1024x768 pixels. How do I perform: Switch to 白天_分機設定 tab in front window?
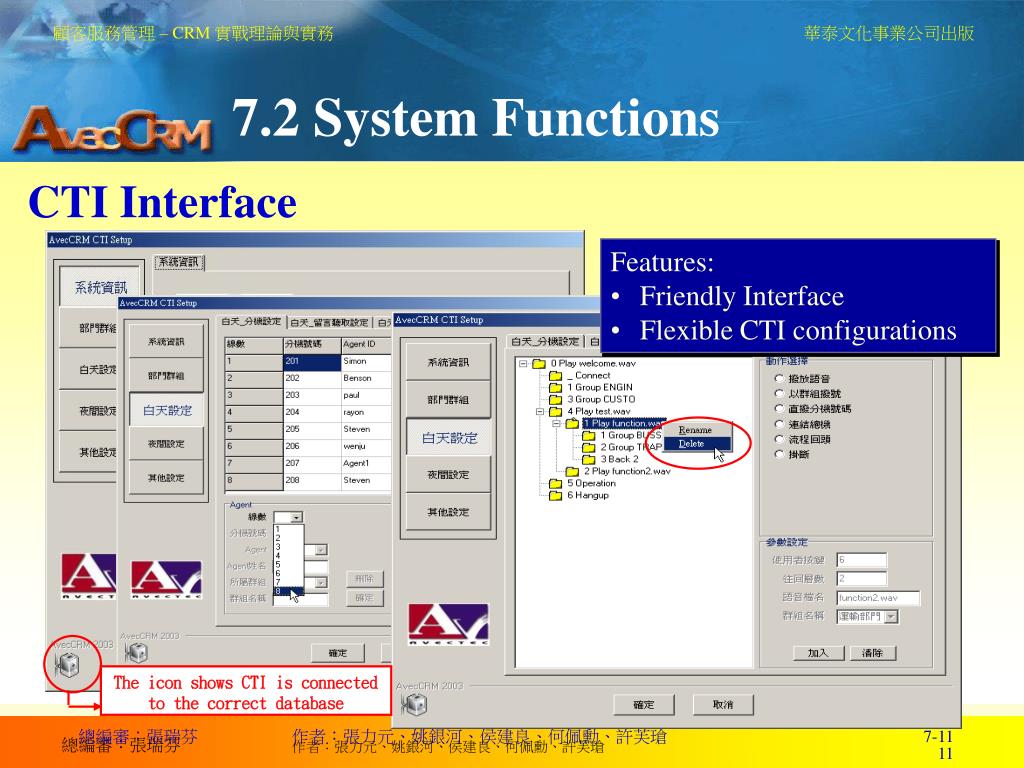545,341
